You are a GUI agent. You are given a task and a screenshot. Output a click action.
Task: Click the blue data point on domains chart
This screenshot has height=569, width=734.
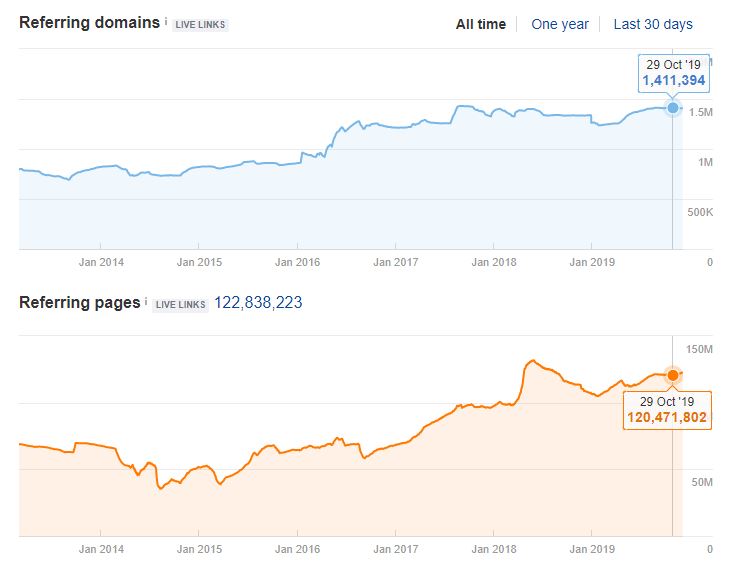click(x=673, y=108)
